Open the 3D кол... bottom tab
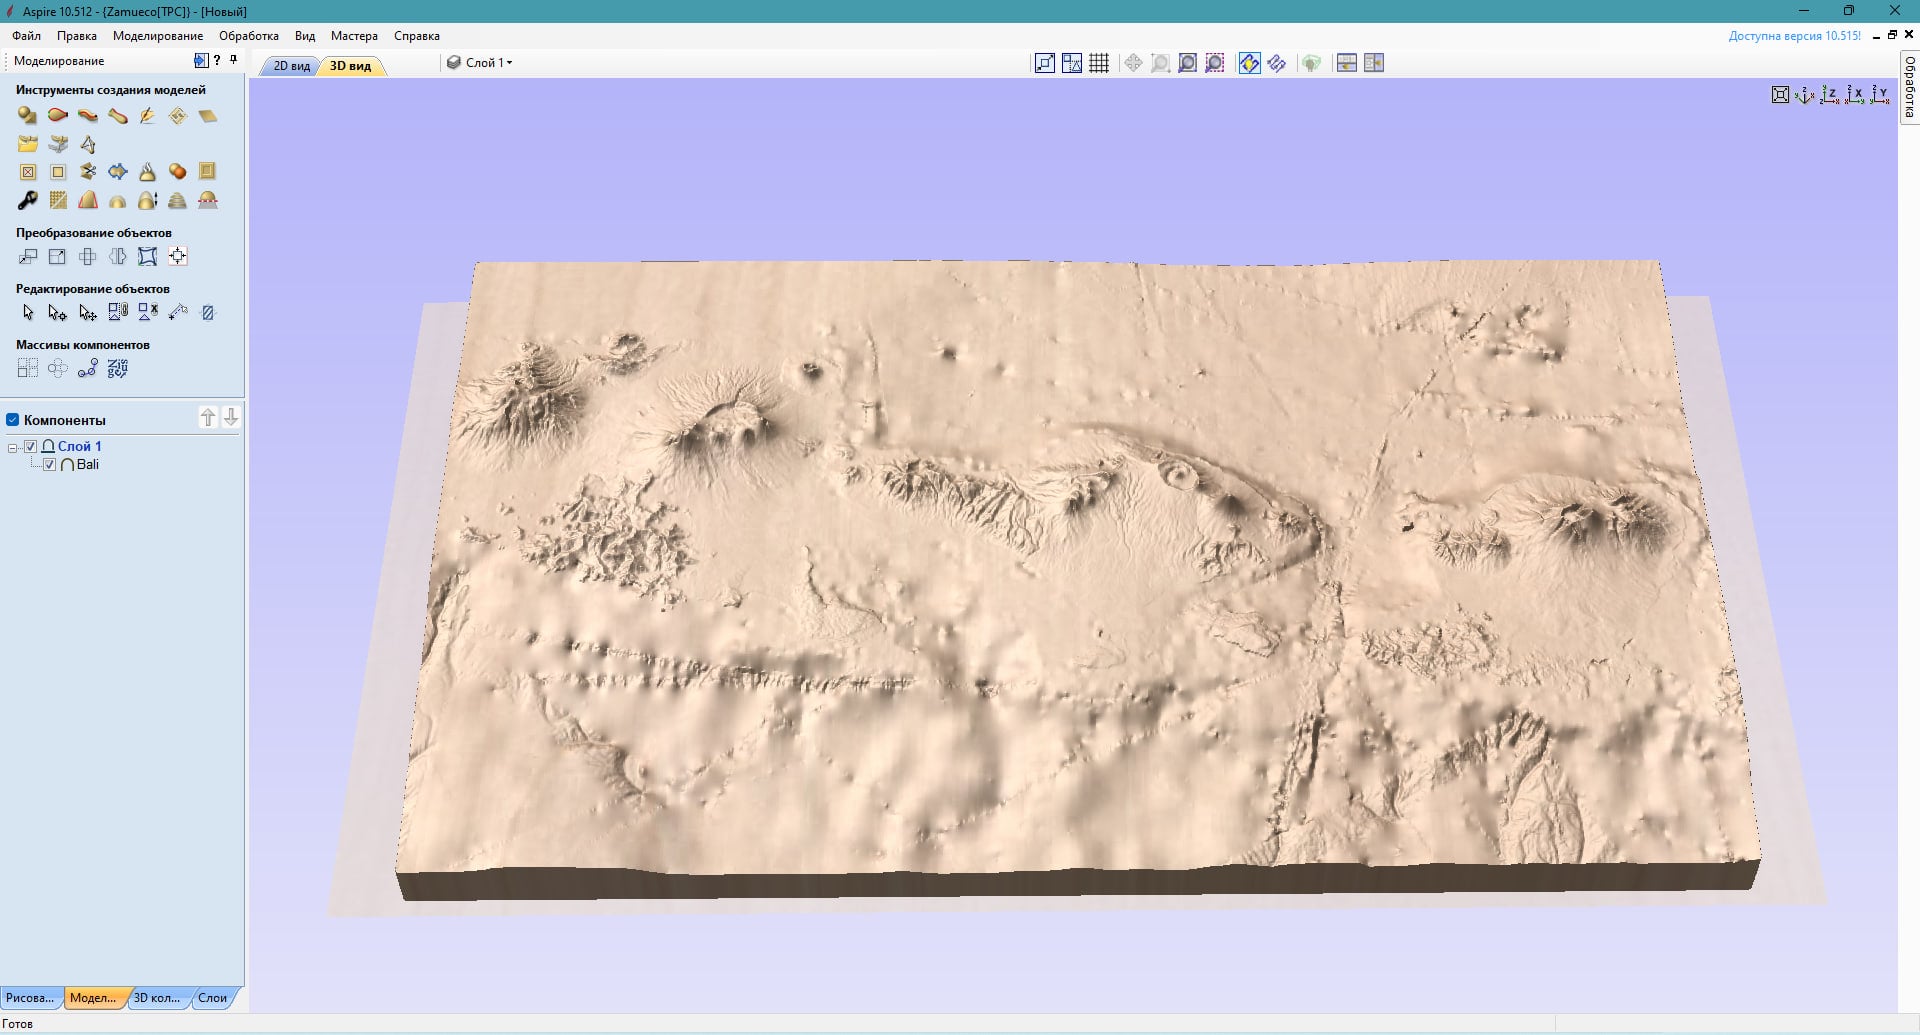This screenshot has height=1035, width=1920. tap(157, 998)
